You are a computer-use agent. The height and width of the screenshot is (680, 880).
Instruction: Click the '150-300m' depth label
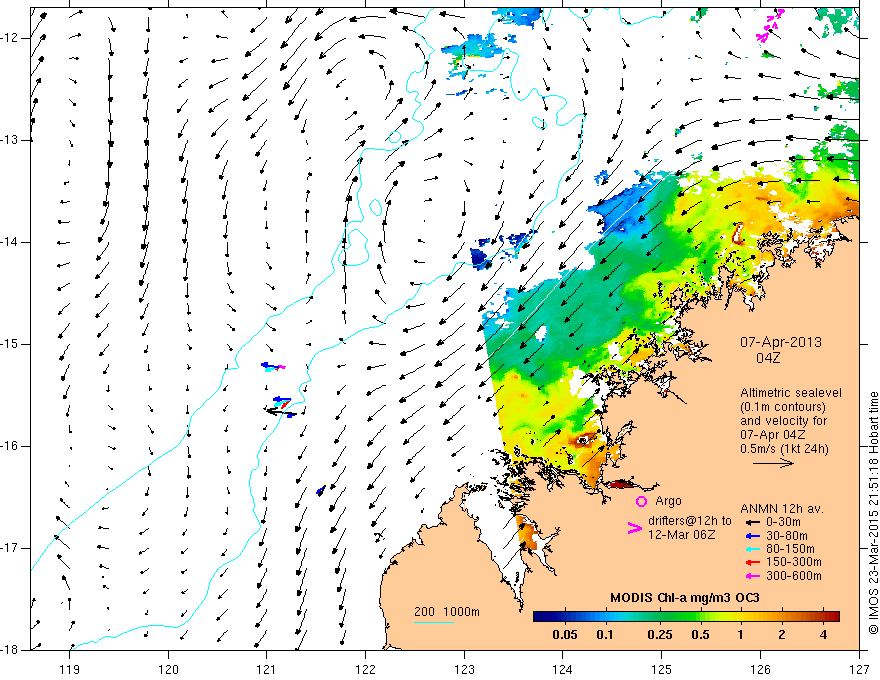(x=794, y=562)
